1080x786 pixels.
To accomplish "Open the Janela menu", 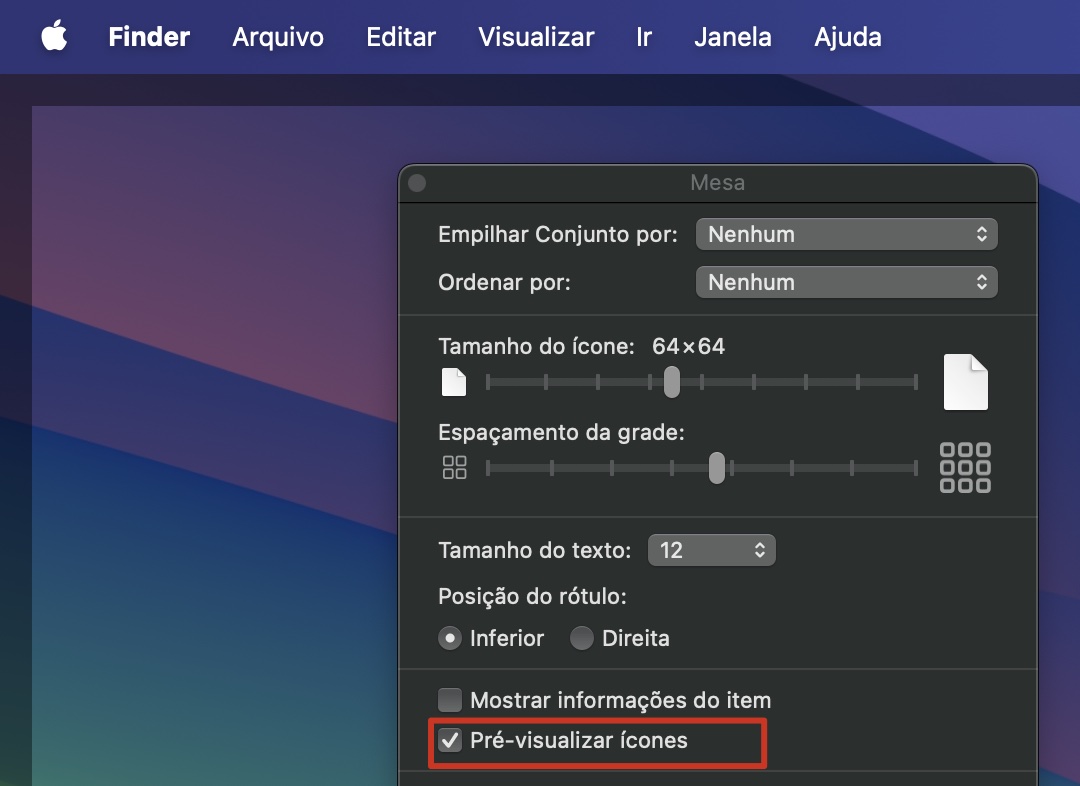I will point(732,37).
